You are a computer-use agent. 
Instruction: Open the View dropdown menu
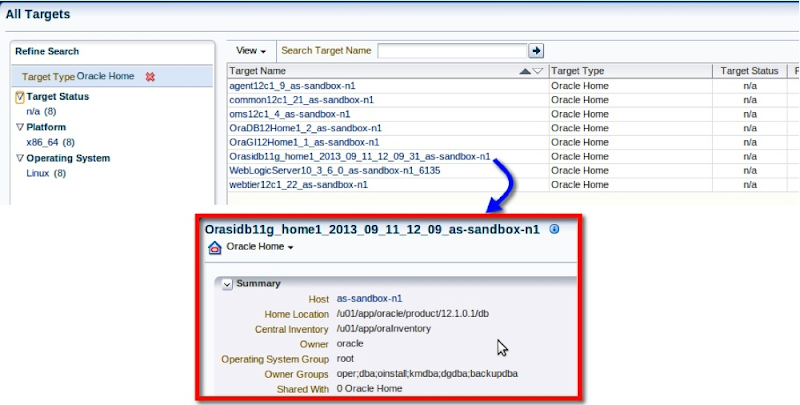pyautogui.click(x=251, y=50)
